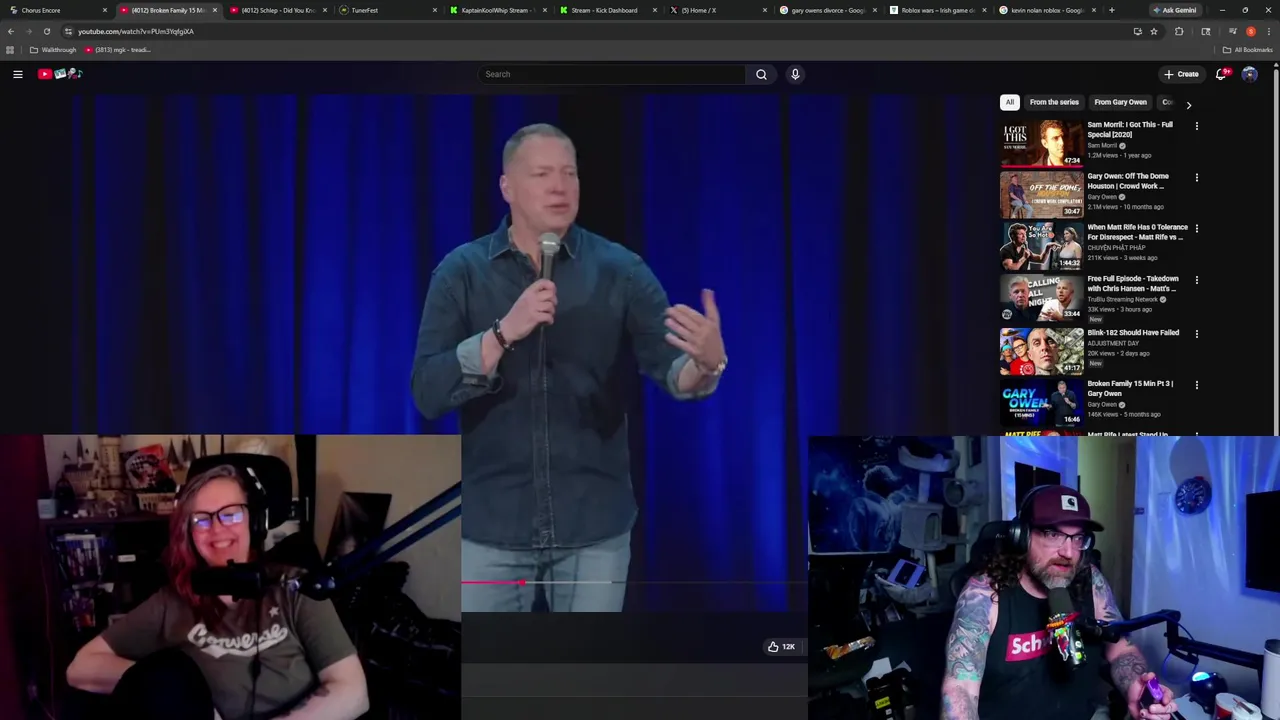The image size is (1280, 720).
Task: Open Gary Owen 16:46 video thumbnail
Action: pos(1041,402)
